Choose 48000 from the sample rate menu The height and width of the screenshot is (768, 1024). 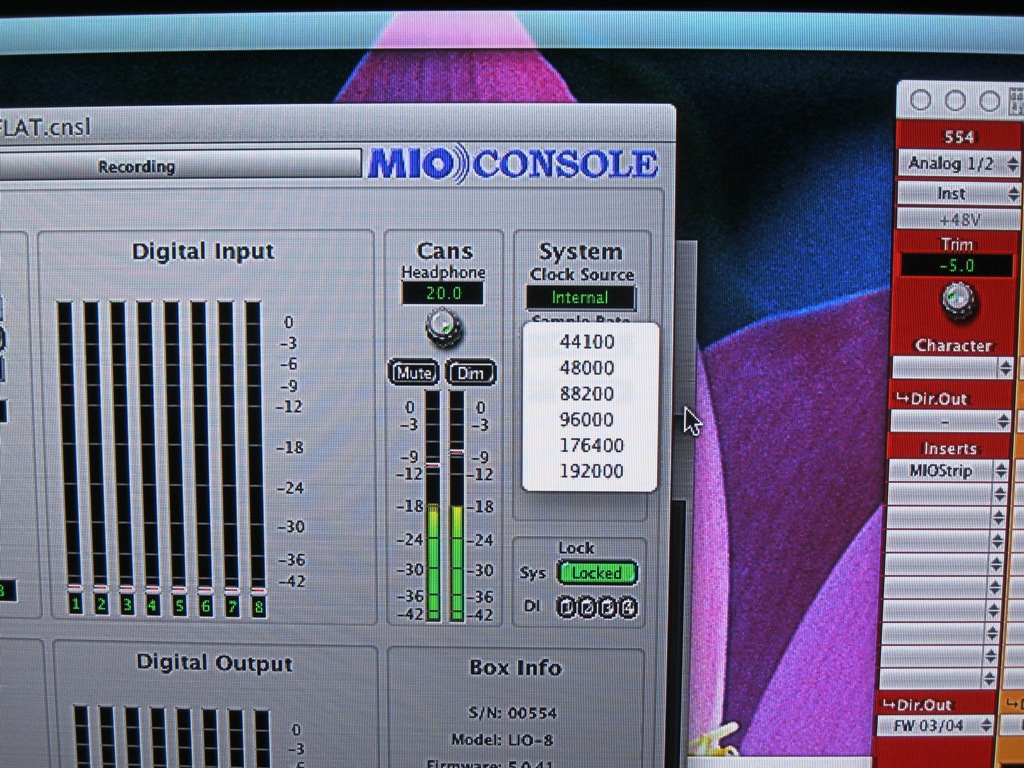point(587,368)
